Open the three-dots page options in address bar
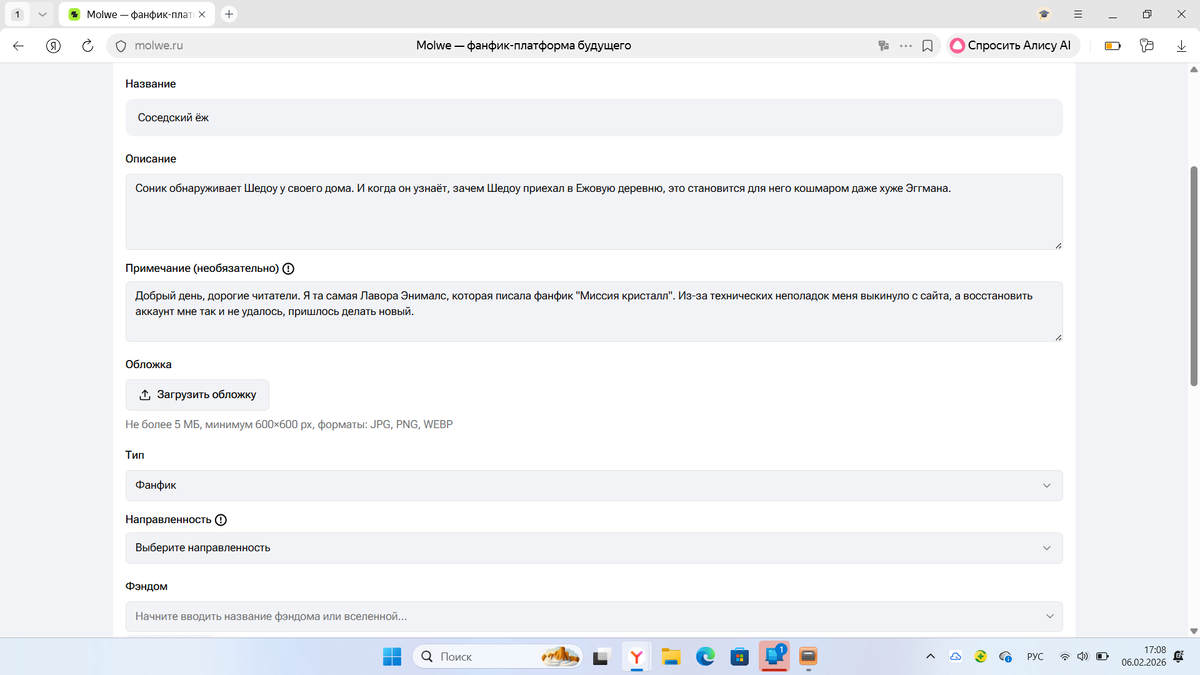Image resolution: width=1200 pixels, height=675 pixels. [906, 45]
